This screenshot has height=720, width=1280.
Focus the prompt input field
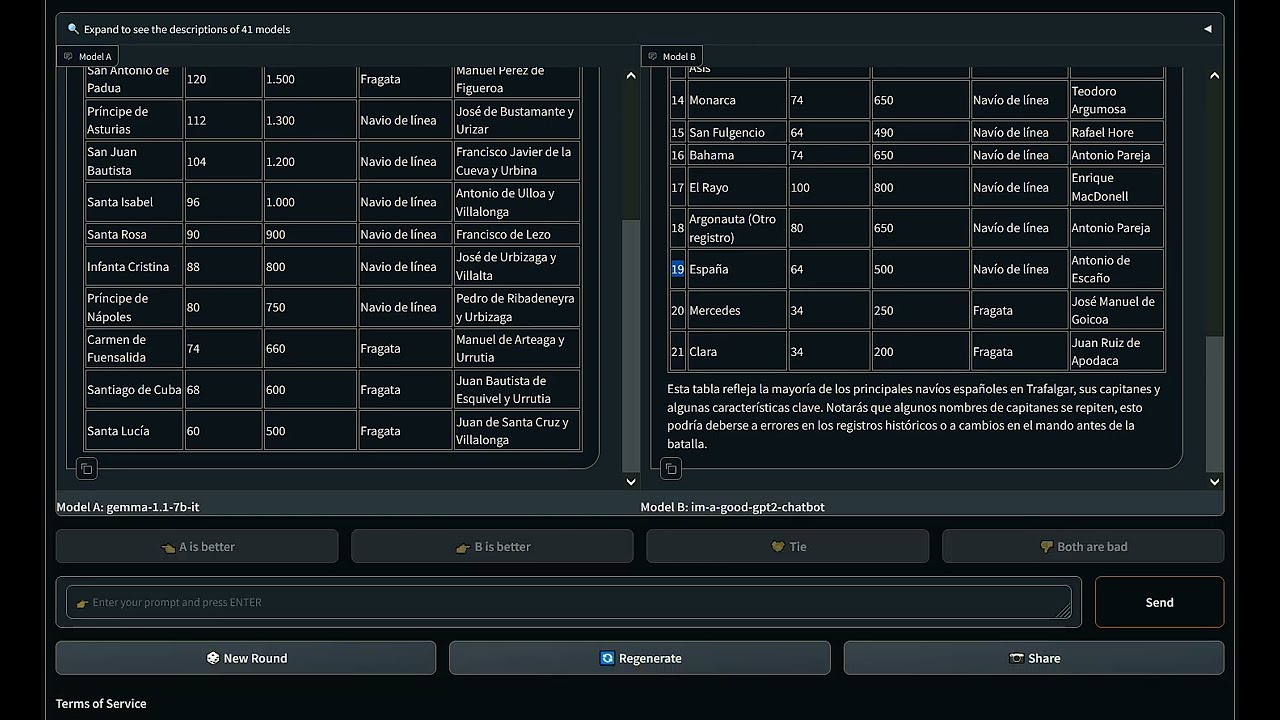568,602
